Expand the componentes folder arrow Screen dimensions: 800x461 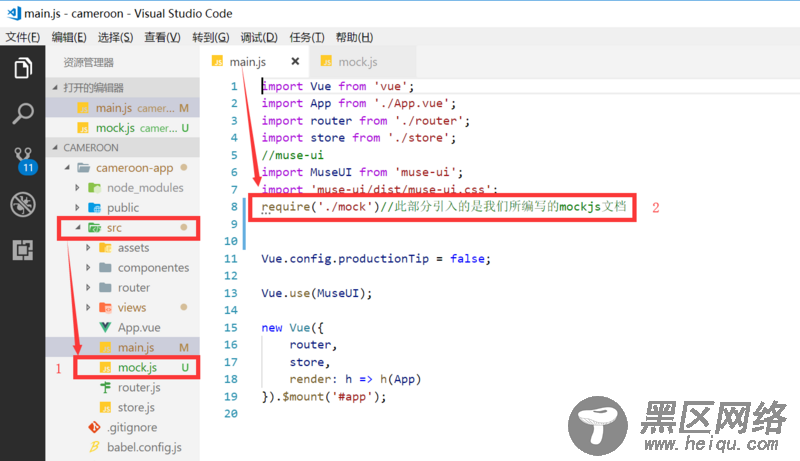[88, 268]
